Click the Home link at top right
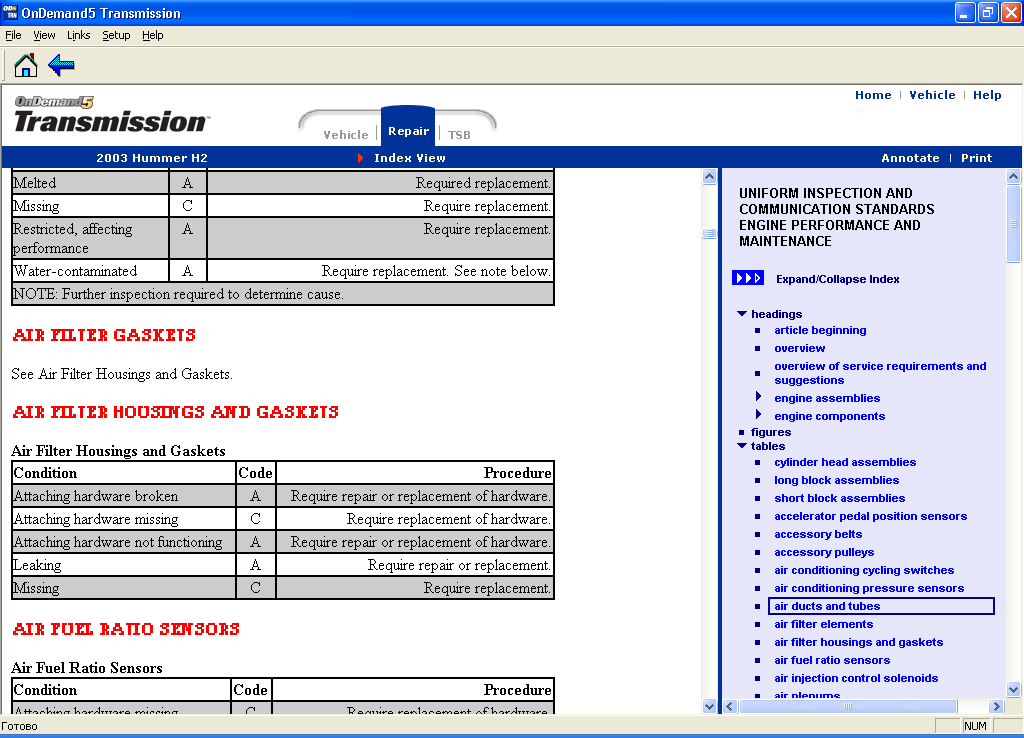Viewport: 1024px width, 738px height. 873,95
